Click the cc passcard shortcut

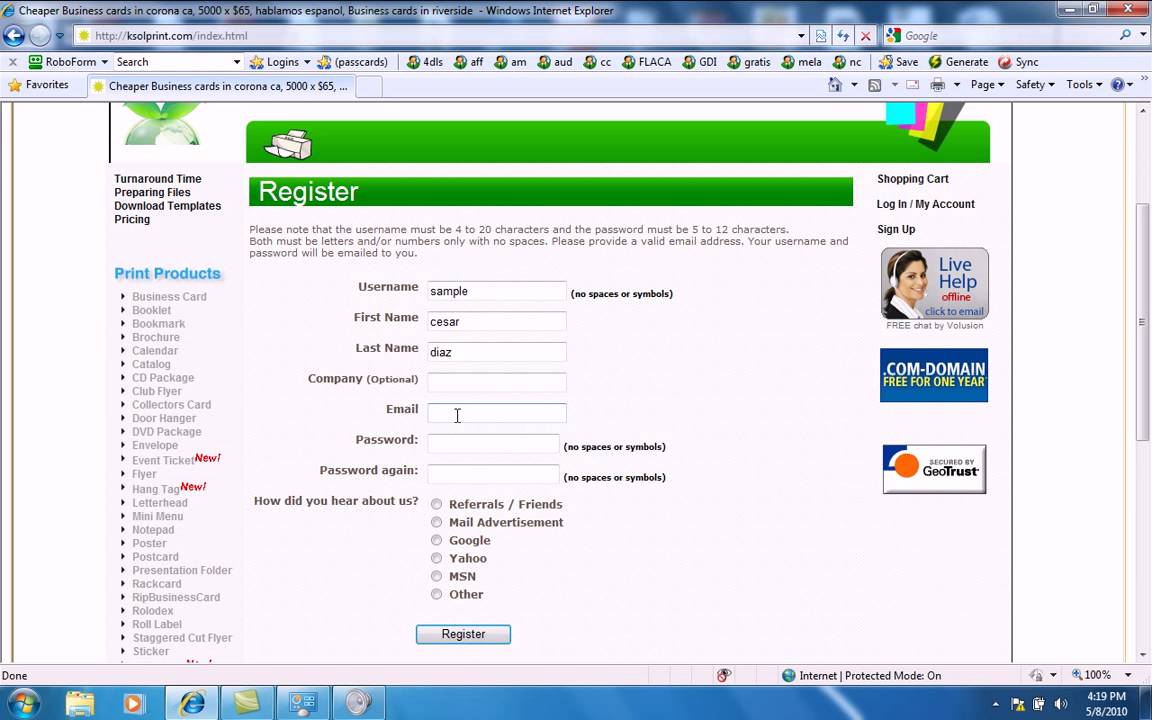tap(597, 62)
